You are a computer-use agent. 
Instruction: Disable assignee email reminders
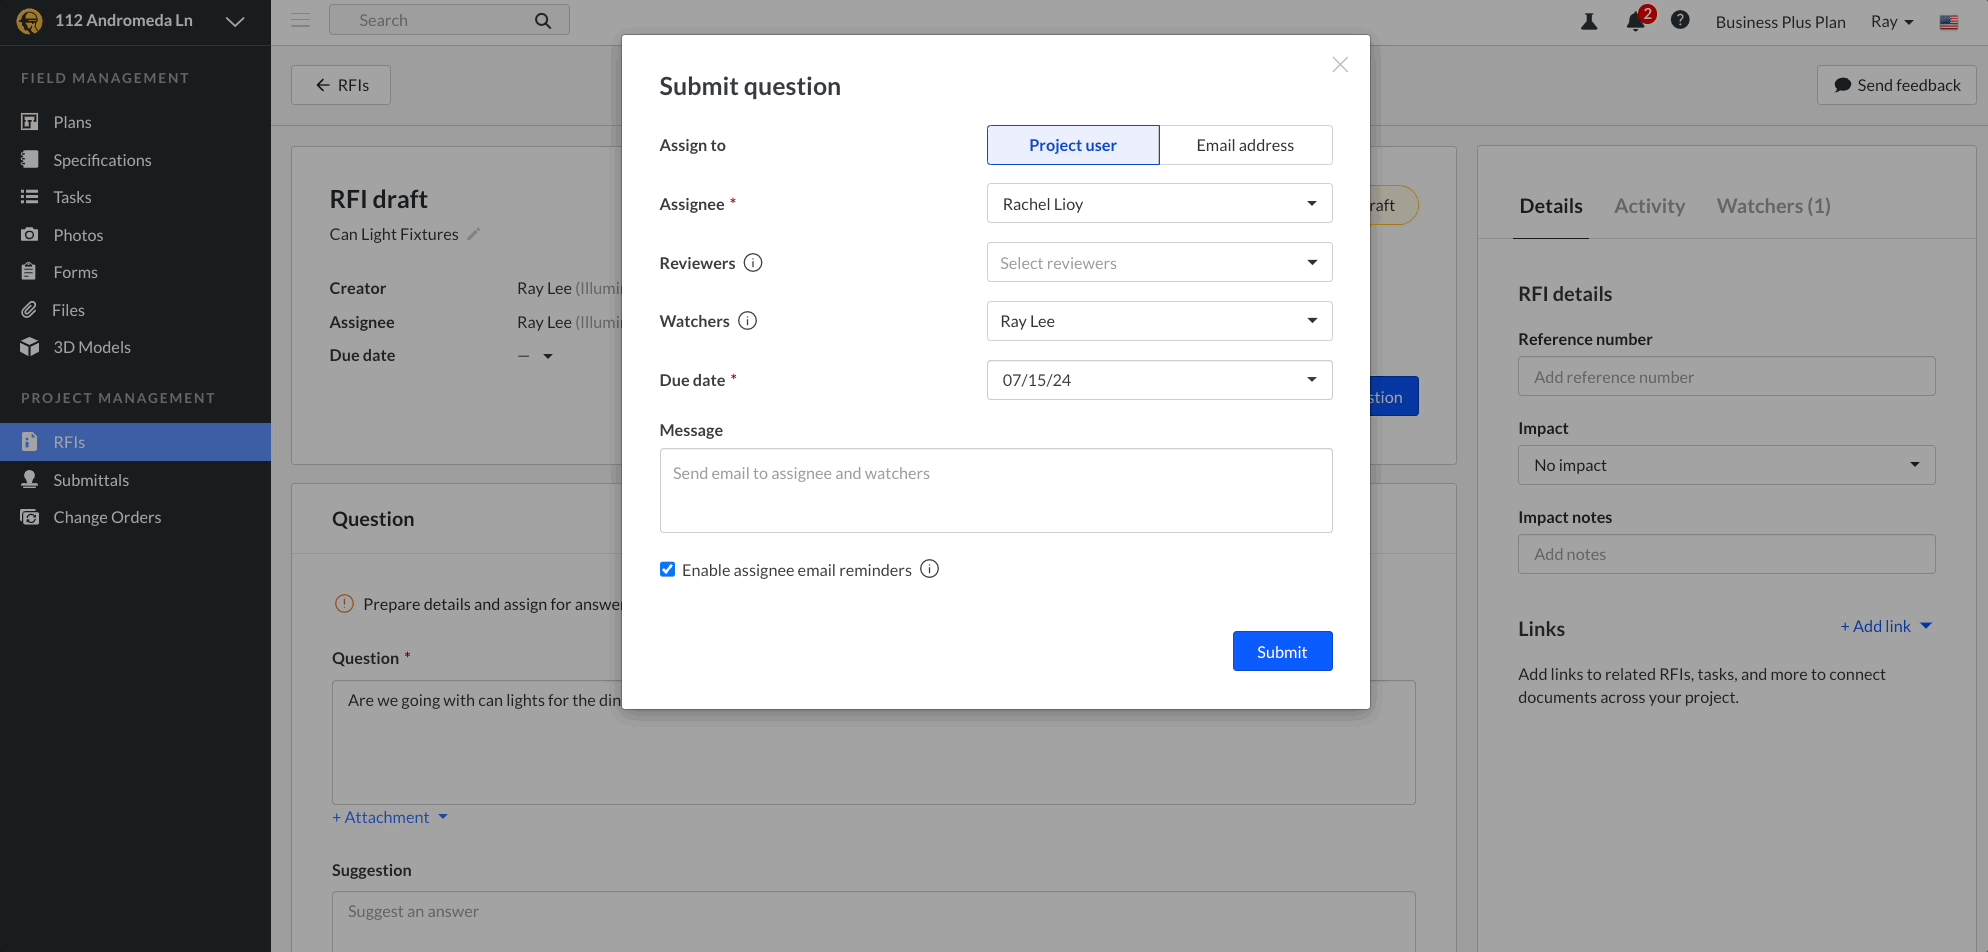tap(667, 569)
